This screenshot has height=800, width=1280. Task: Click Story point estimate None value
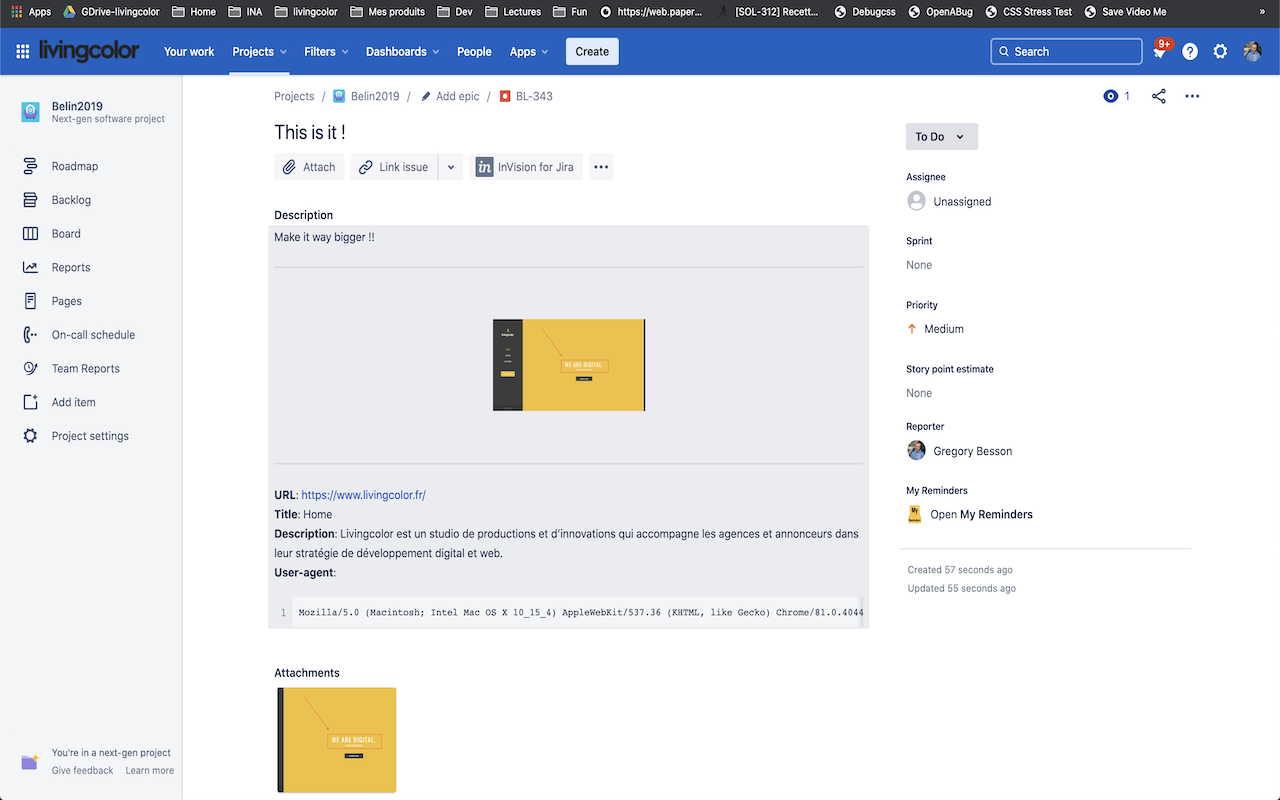[919, 393]
